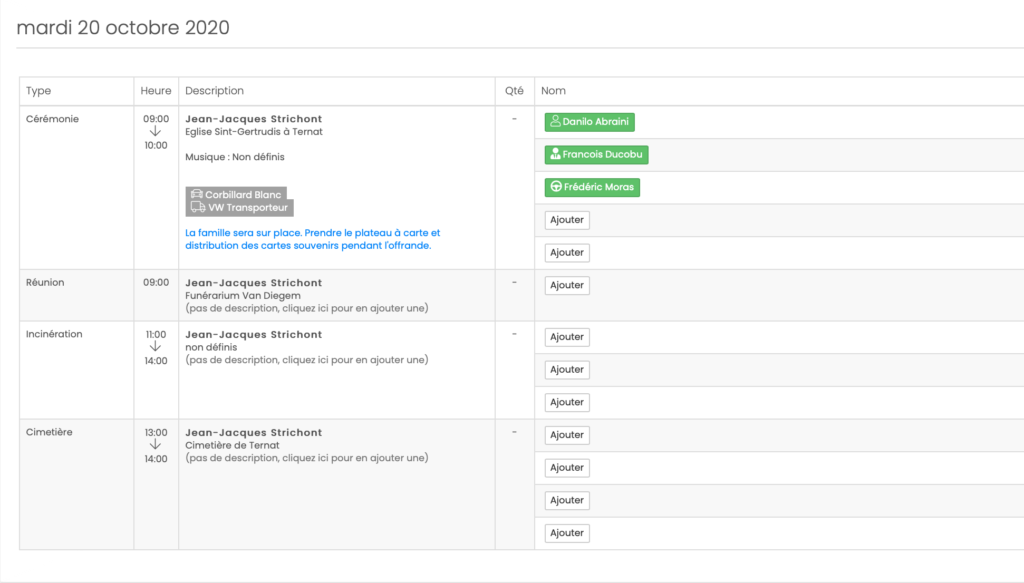The height and width of the screenshot is (583, 1024).
Task: Click the Heure column header
Action: click(x=156, y=91)
